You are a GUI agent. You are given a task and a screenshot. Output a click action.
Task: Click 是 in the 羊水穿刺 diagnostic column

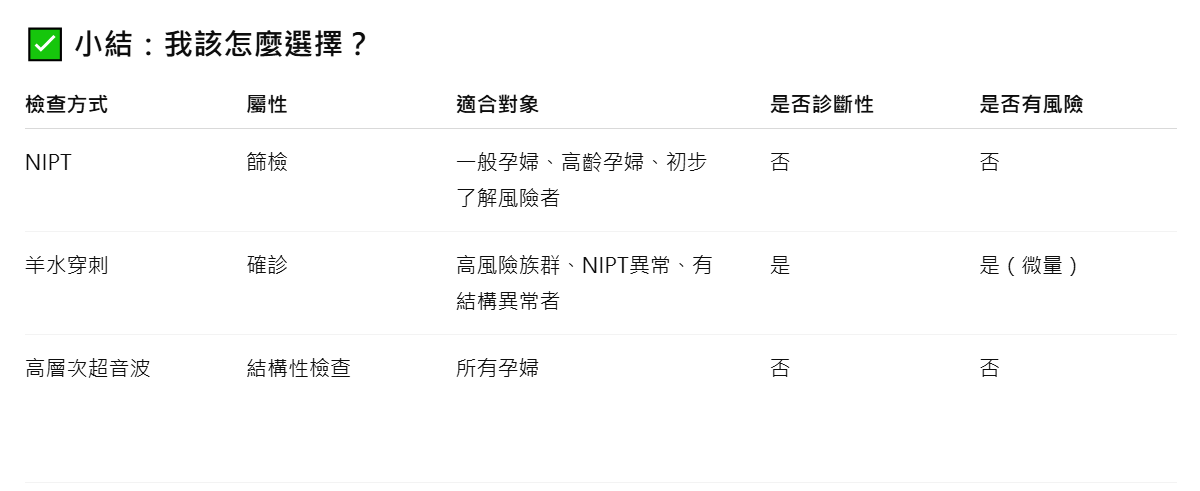click(780, 266)
